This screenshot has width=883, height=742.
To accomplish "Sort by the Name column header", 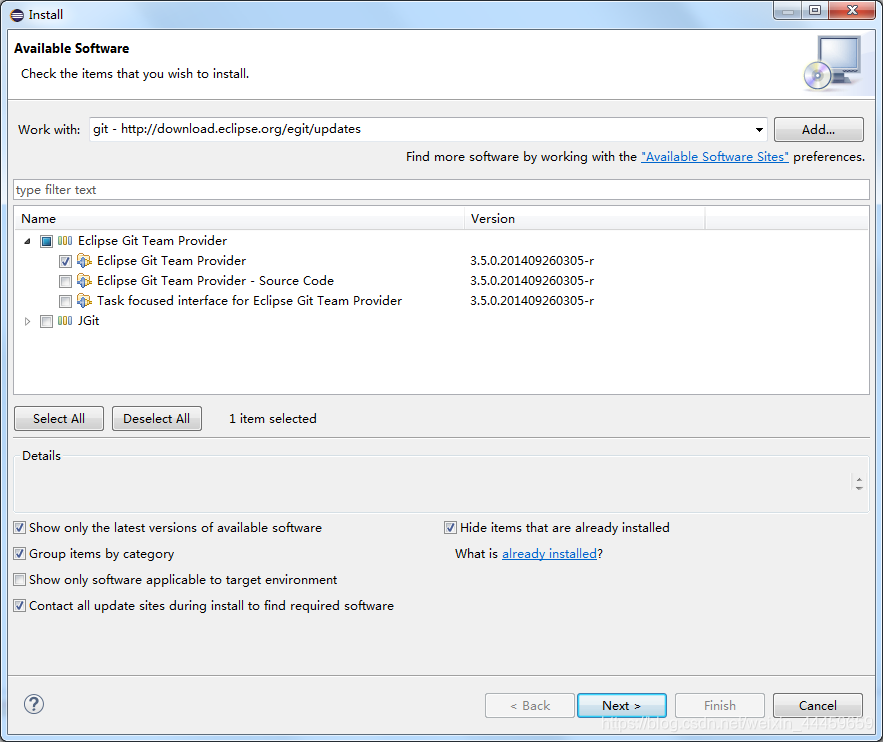I will [239, 218].
